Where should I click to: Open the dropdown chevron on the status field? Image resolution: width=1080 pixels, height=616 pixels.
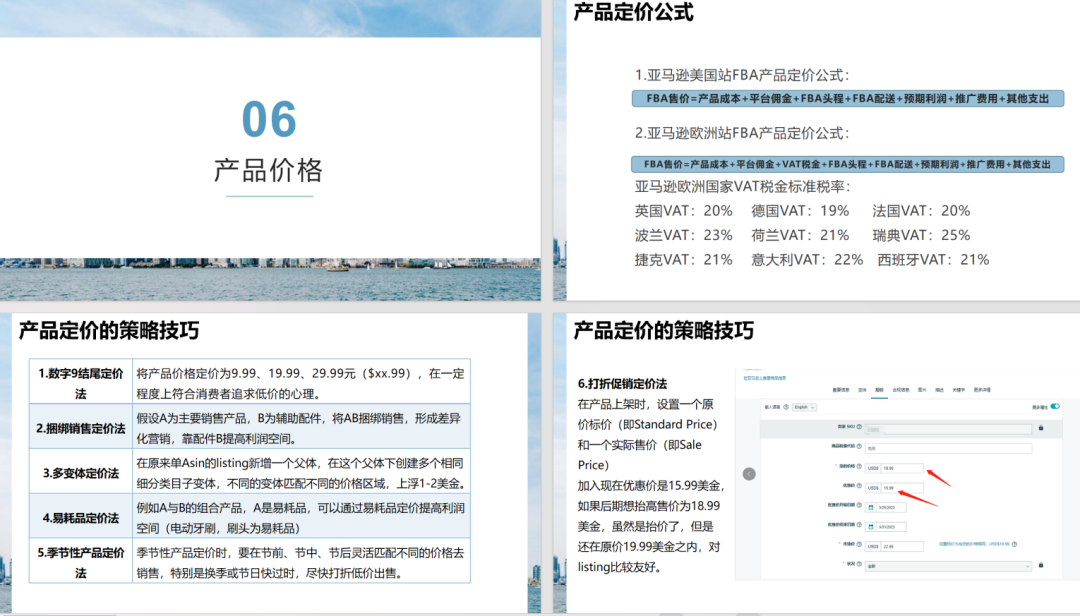pos(1029,565)
